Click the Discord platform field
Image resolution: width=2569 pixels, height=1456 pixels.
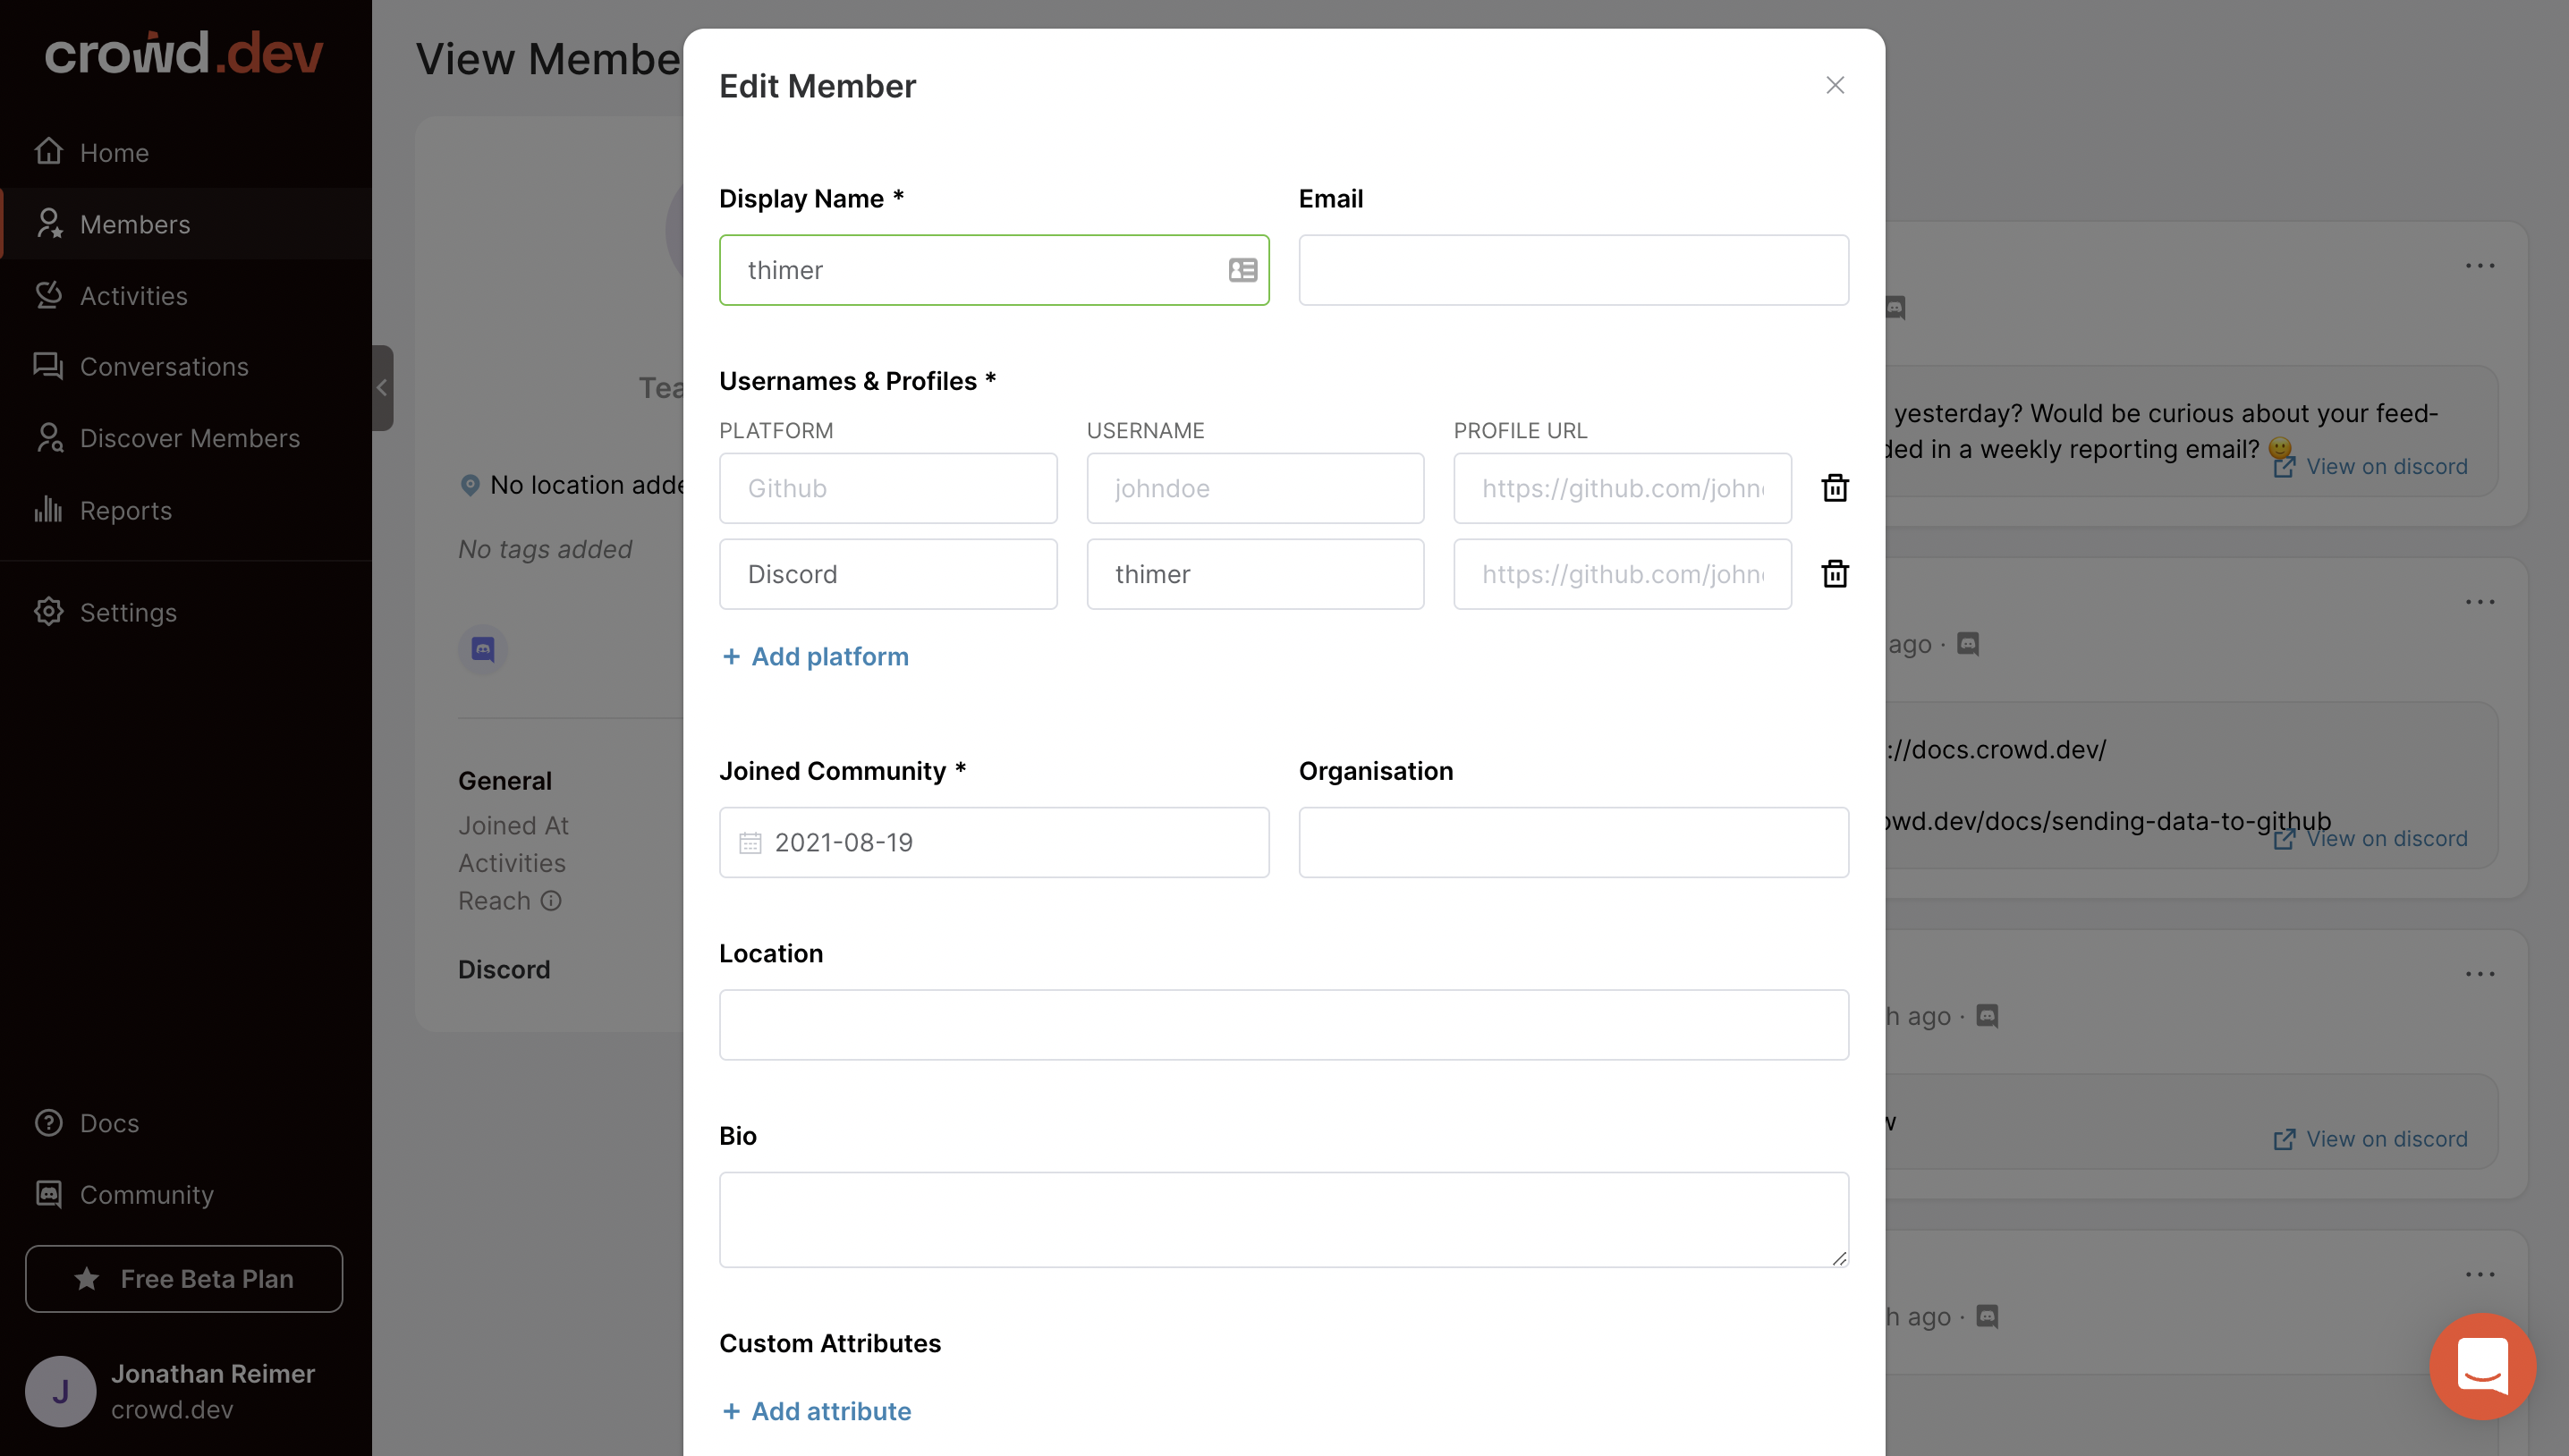pyautogui.click(x=887, y=574)
